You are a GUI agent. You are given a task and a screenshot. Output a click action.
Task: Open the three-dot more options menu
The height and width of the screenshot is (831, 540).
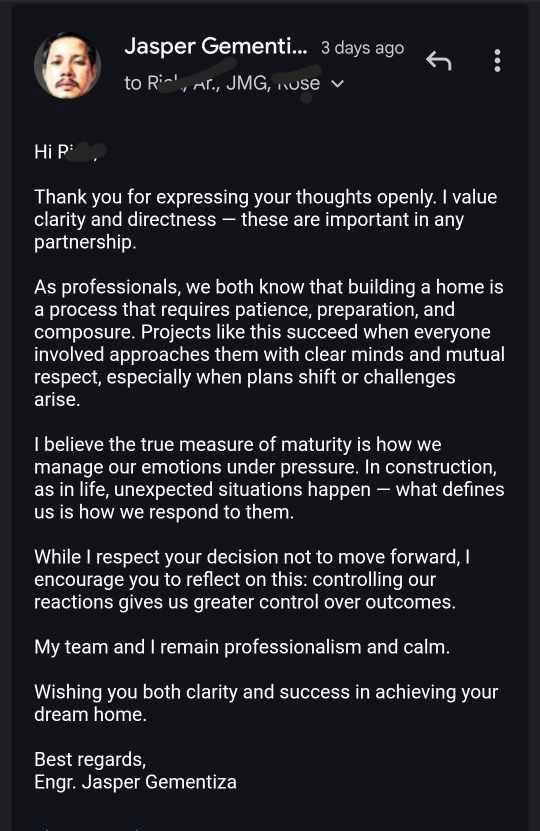point(497,60)
